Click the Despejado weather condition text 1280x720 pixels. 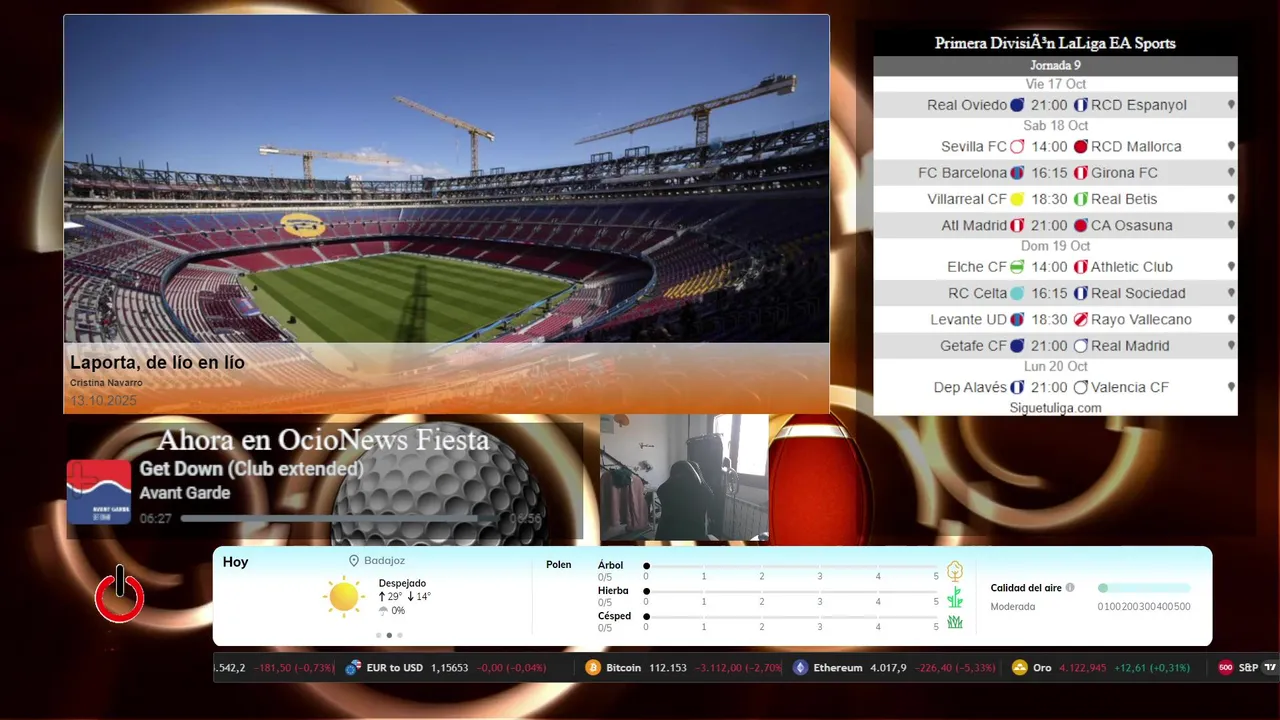pos(402,583)
